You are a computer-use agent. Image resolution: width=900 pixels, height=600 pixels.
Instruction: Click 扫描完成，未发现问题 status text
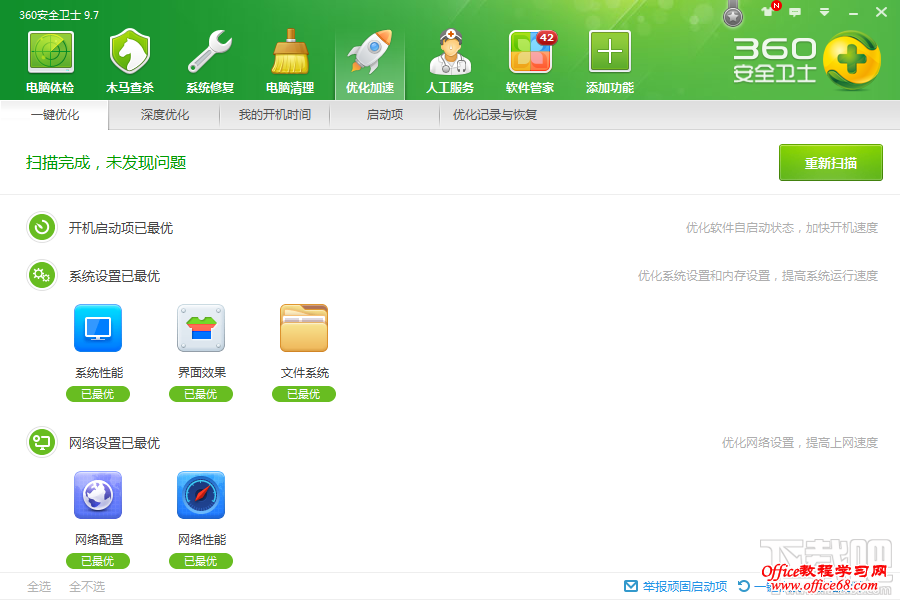point(106,162)
